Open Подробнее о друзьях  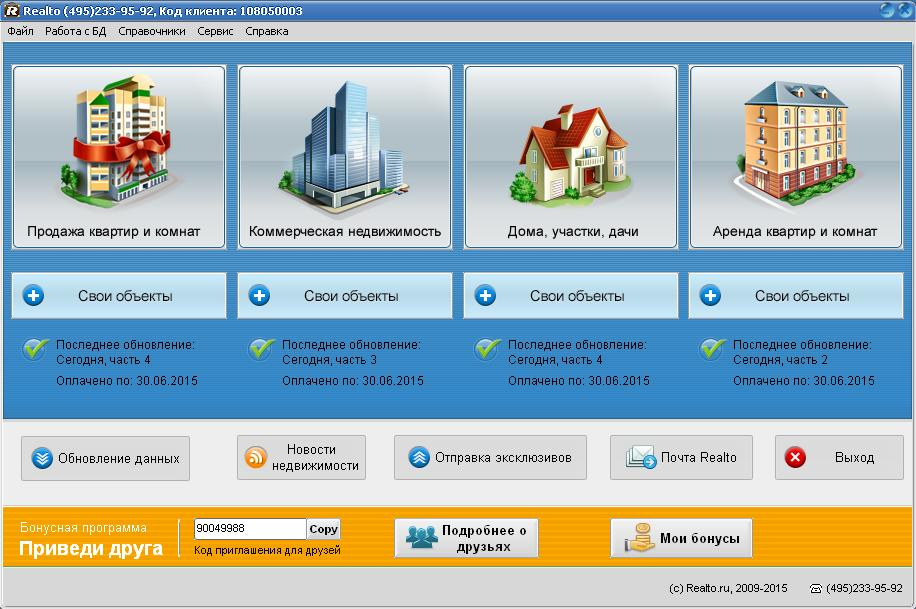click(x=466, y=538)
